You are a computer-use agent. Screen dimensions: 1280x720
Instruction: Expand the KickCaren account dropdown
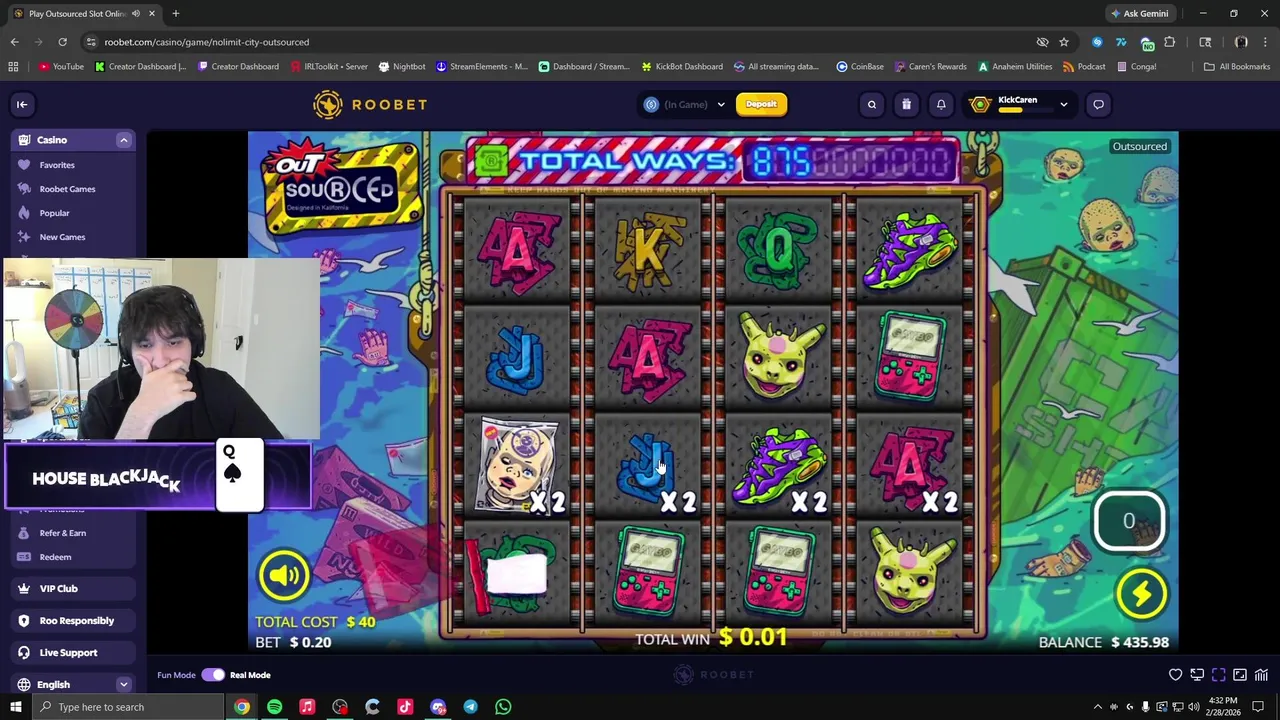pyautogui.click(x=1063, y=104)
